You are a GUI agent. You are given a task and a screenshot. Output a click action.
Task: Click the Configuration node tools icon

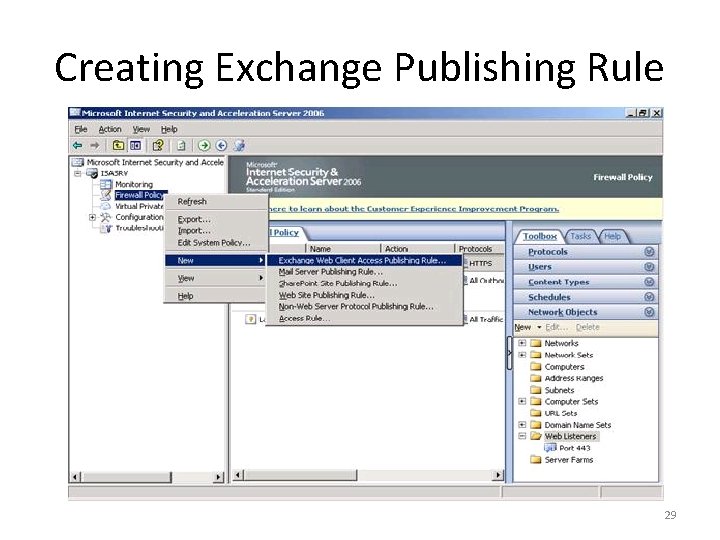pyautogui.click(x=106, y=217)
